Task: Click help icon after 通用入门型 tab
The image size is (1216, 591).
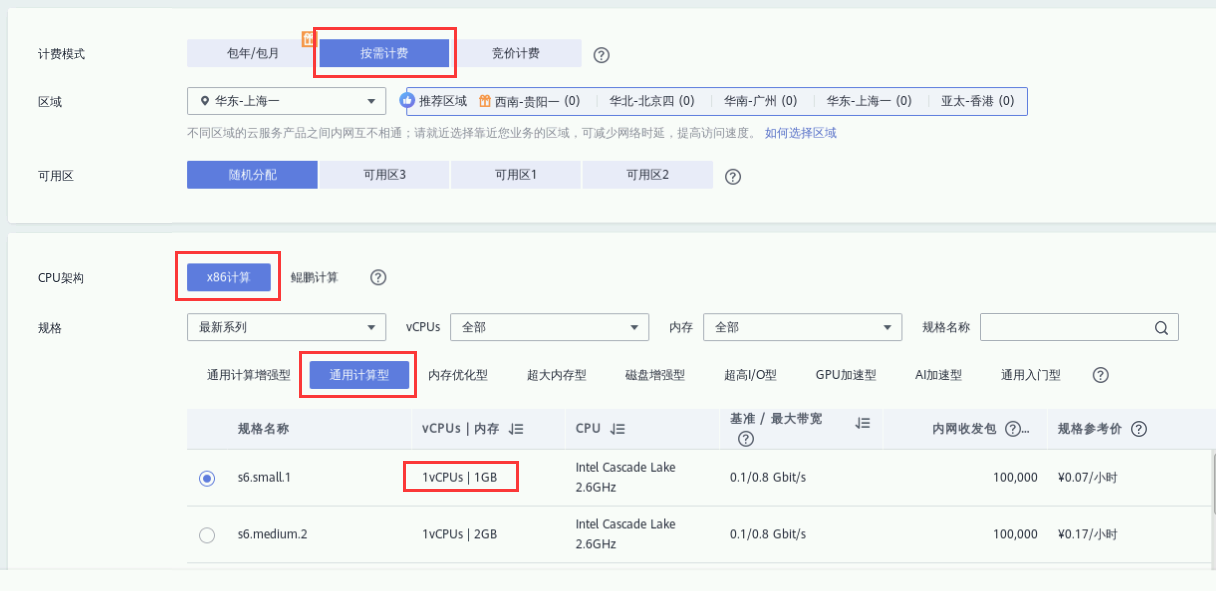Action: click(1100, 375)
